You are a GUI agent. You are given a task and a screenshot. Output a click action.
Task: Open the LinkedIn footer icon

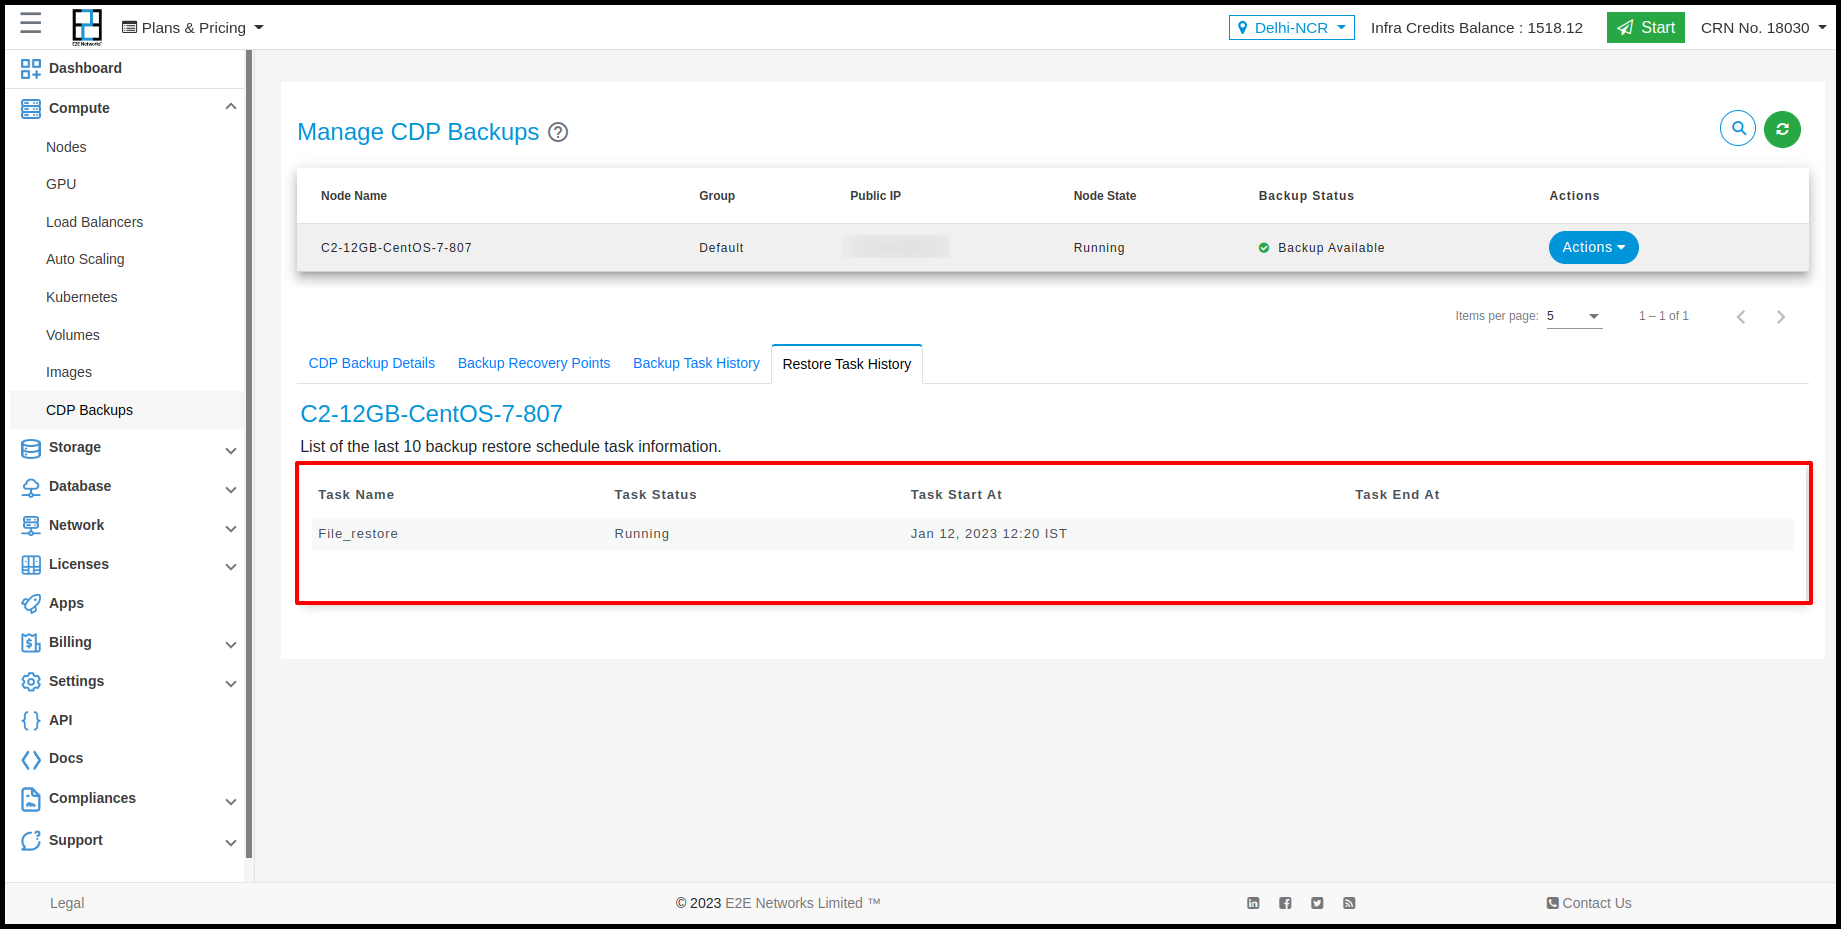tap(1253, 903)
